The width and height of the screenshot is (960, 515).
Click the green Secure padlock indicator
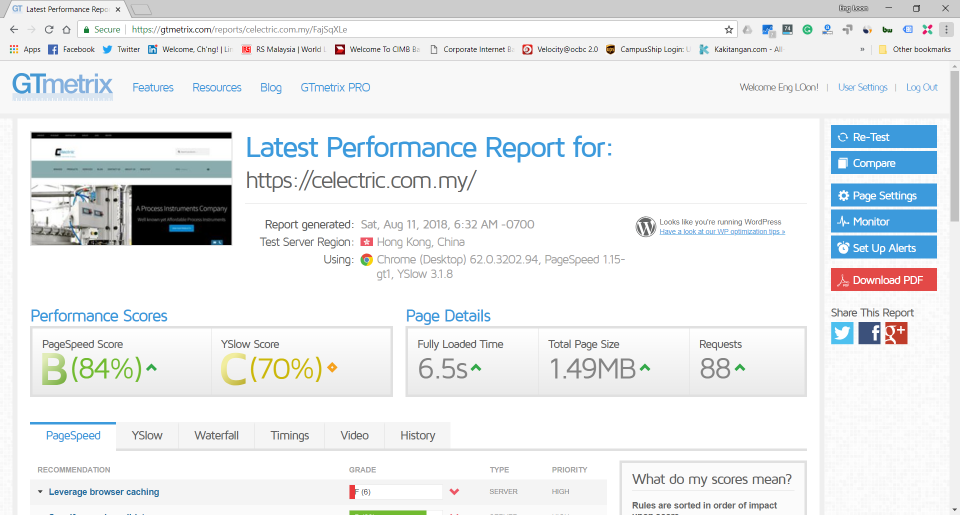(102, 29)
